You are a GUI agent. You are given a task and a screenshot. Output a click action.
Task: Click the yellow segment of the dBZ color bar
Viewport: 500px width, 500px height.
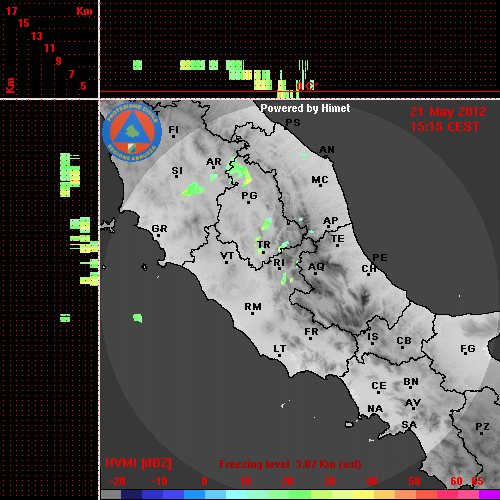[x=363, y=494]
